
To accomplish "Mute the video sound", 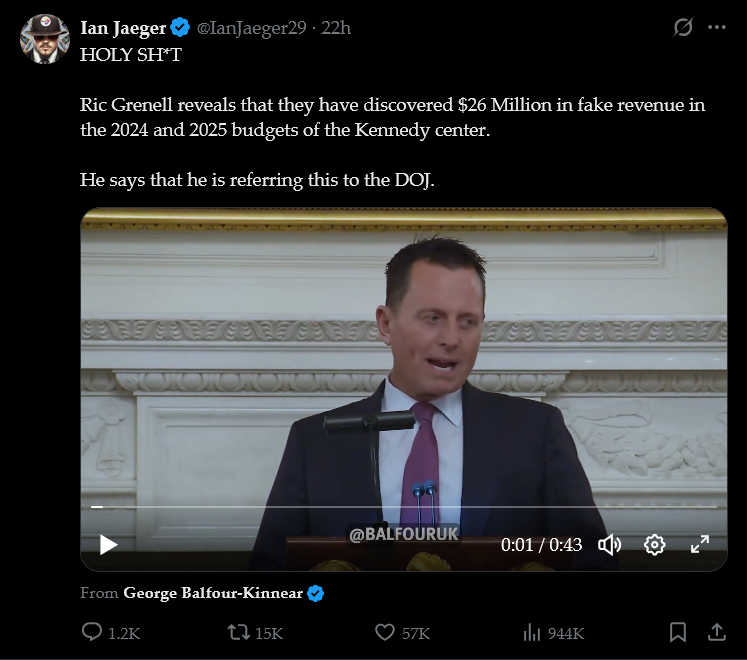I will tap(609, 544).
